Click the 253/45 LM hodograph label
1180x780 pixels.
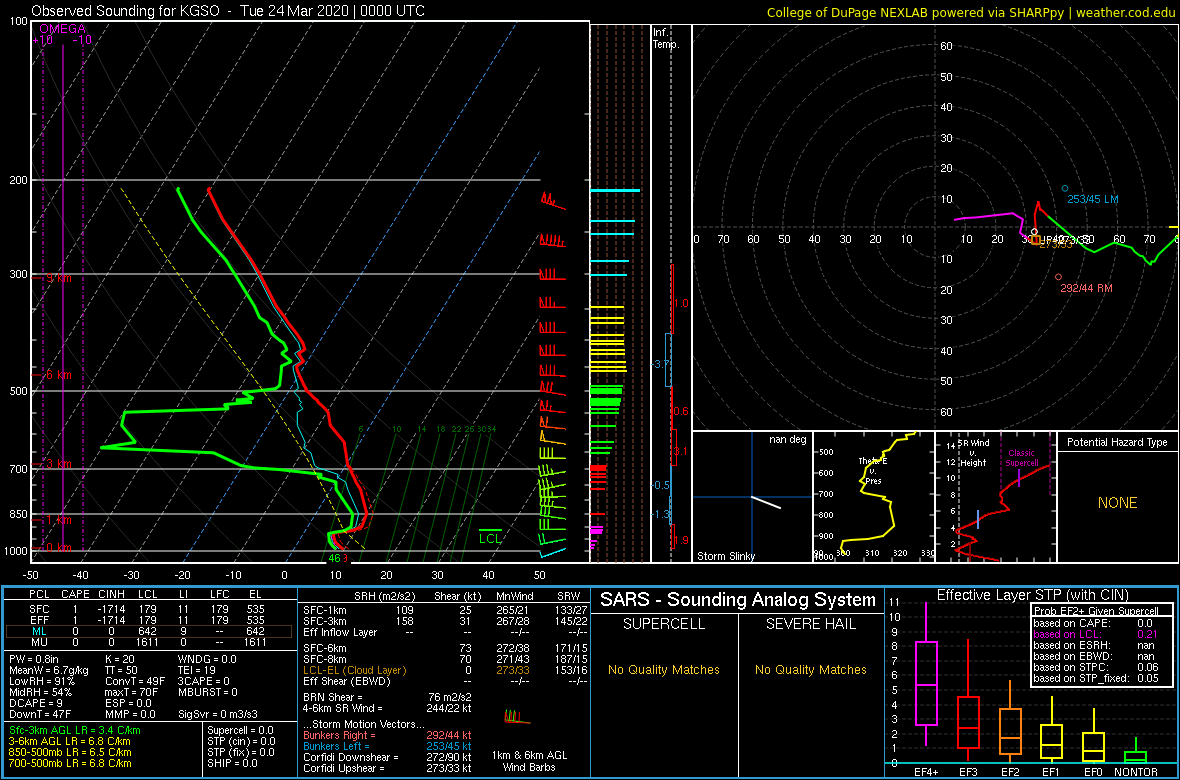click(x=1093, y=199)
